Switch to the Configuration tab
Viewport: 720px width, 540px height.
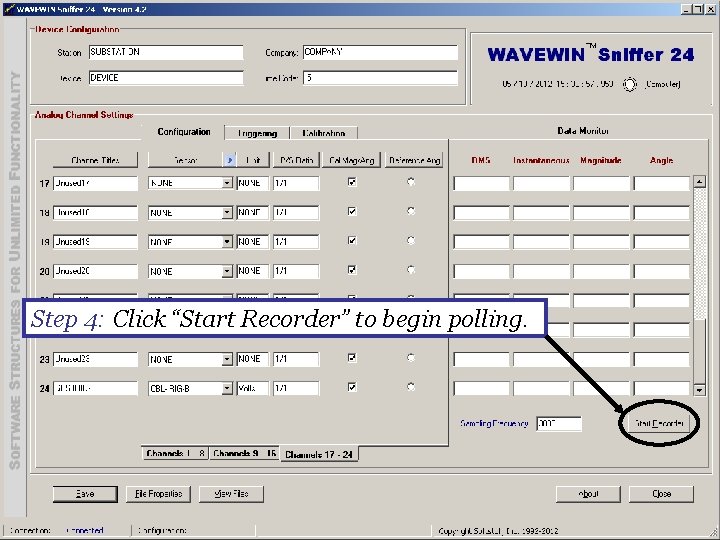pyautogui.click(x=184, y=132)
